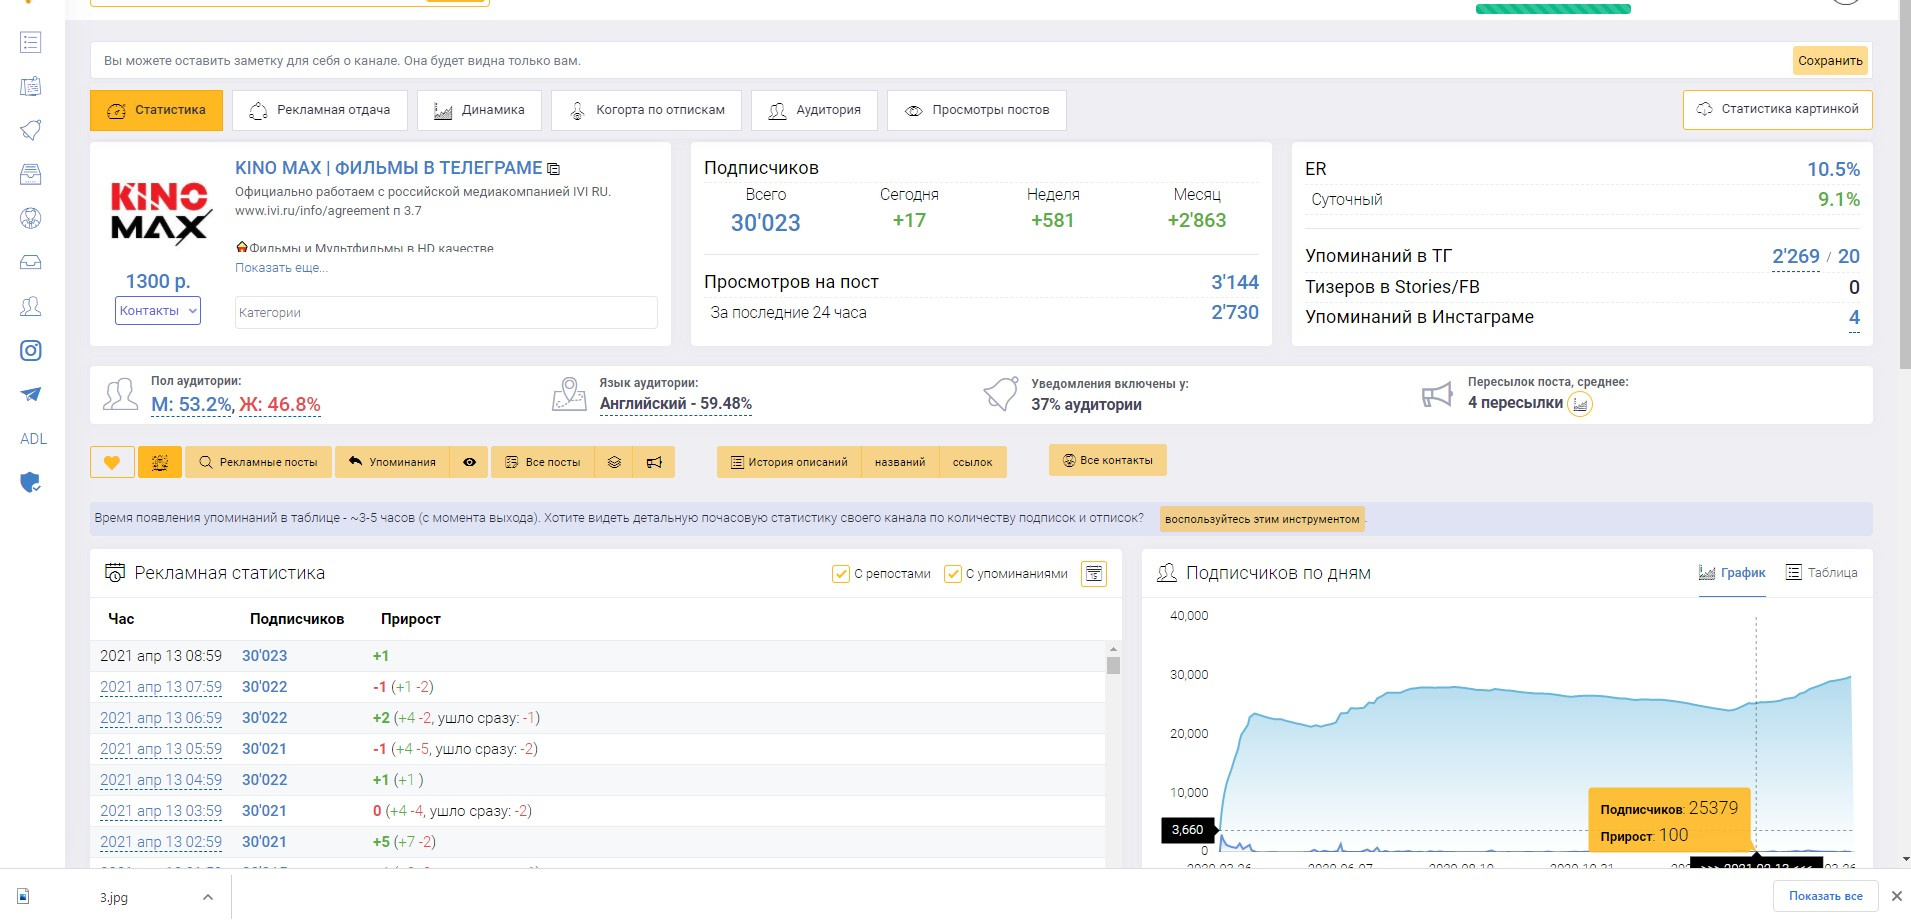Viewport: 1911px width, 924px height.
Task: Open the Instagram icon in the sidebar
Action: (x=31, y=351)
